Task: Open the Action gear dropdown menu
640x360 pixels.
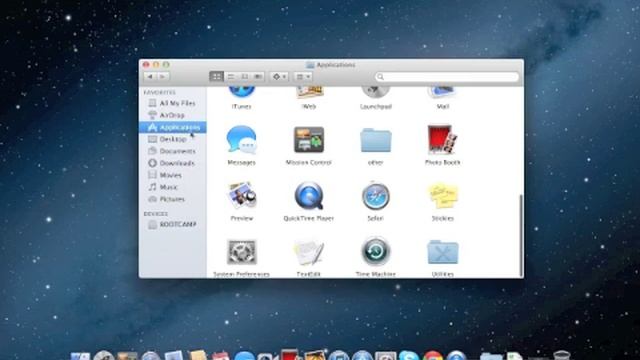Action: coord(279,76)
